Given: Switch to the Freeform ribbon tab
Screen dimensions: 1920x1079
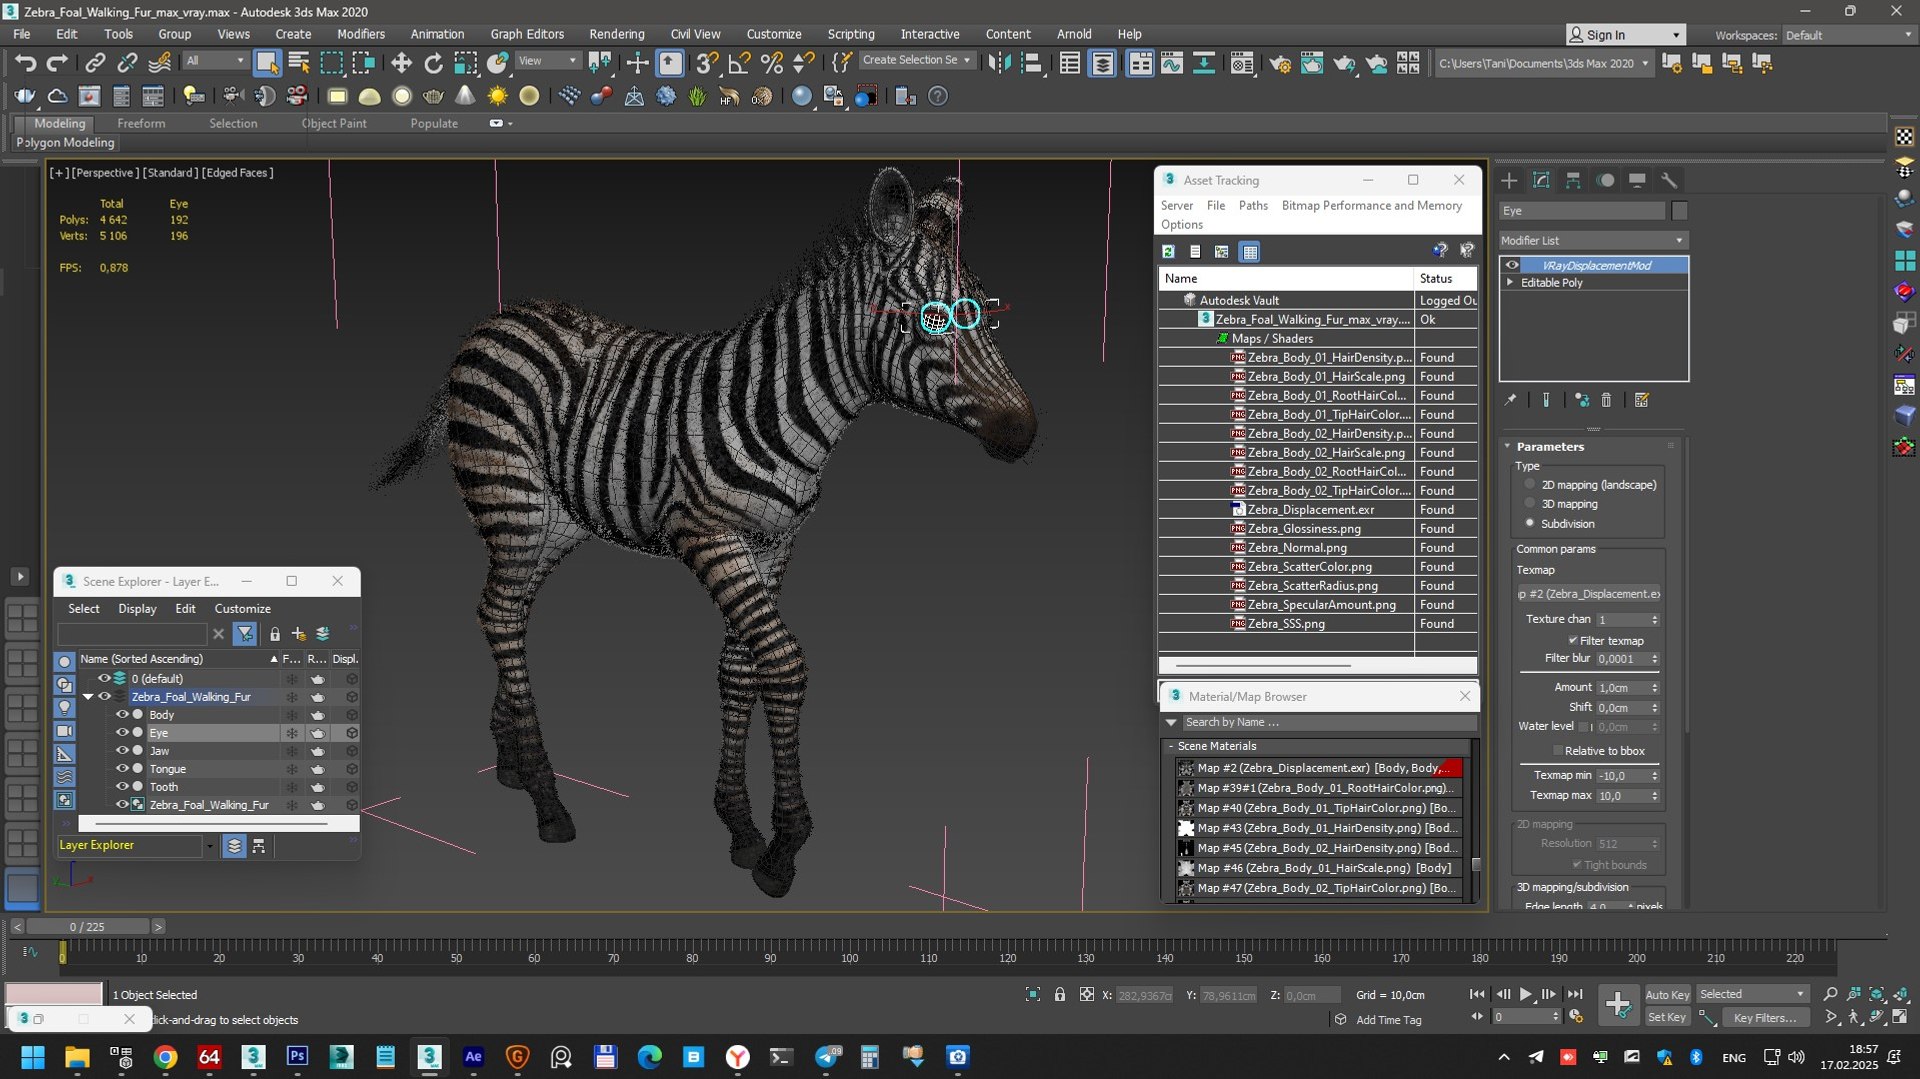Looking at the screenshot, I should tap(141, 123).
